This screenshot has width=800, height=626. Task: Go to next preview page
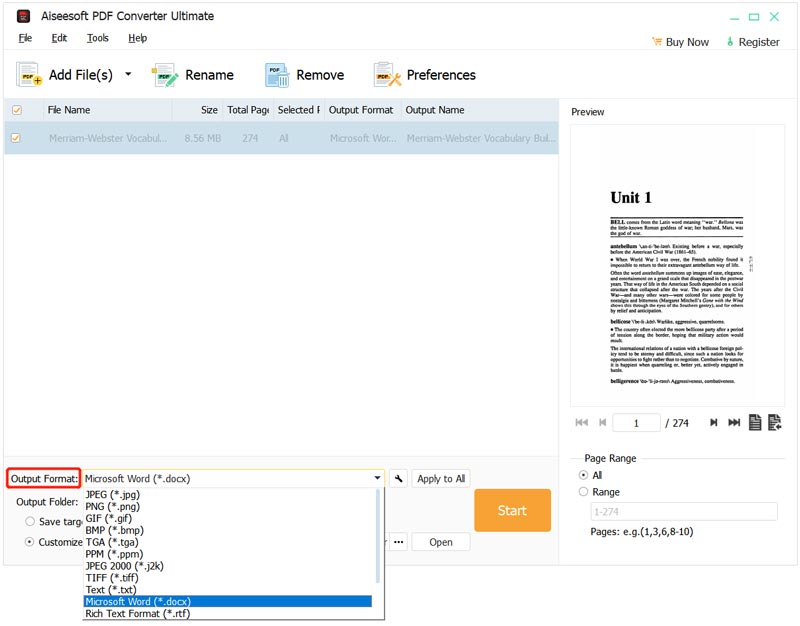tap(713, 423)
